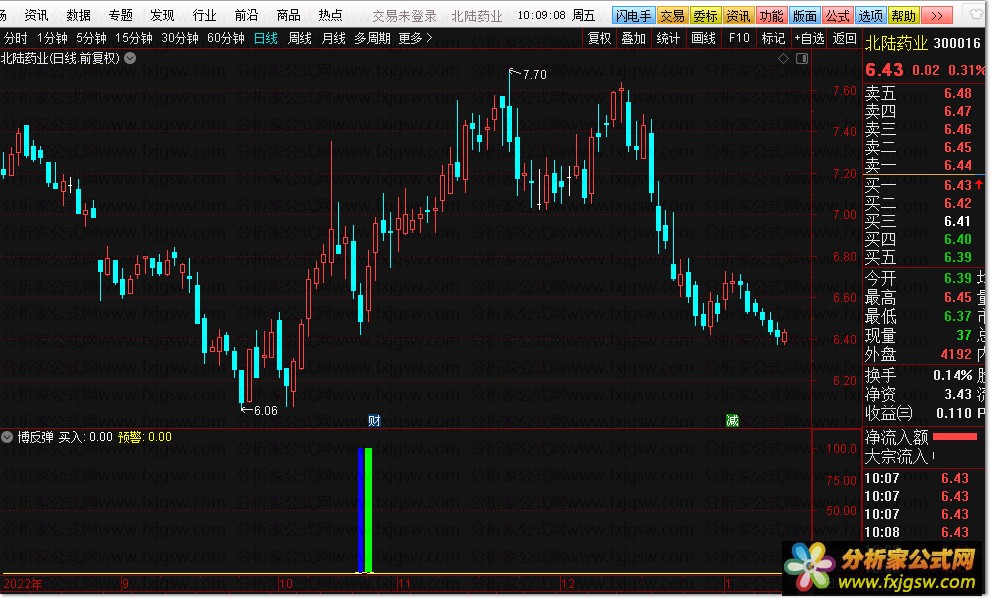The width and height of the screenshot is (992, 599).
Task: Switch to 15分钟 period
Action: [134, 39]
